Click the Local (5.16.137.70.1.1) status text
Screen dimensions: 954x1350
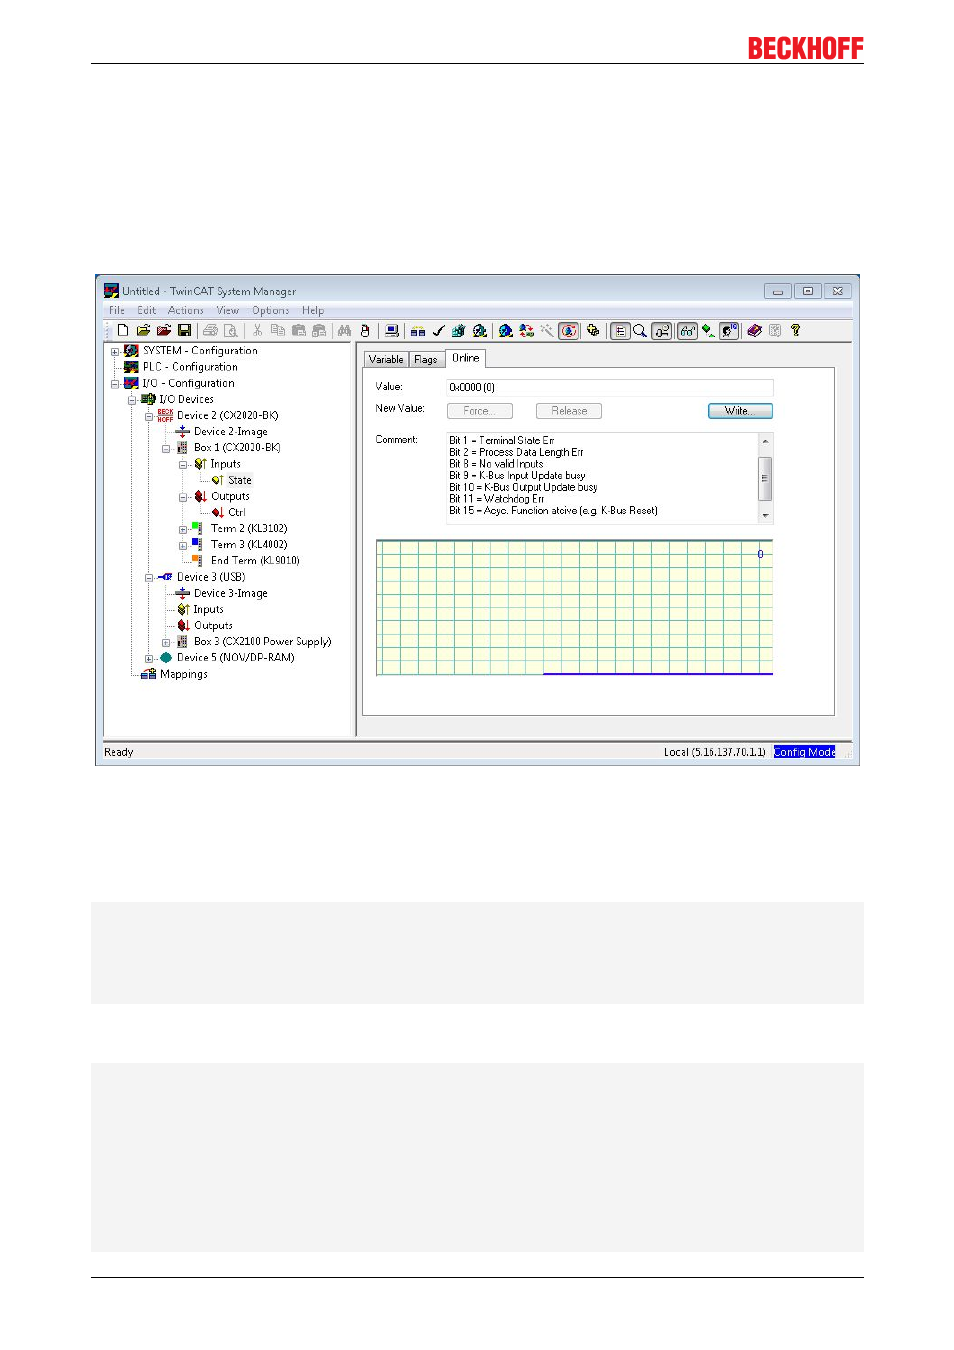[715, 752]
